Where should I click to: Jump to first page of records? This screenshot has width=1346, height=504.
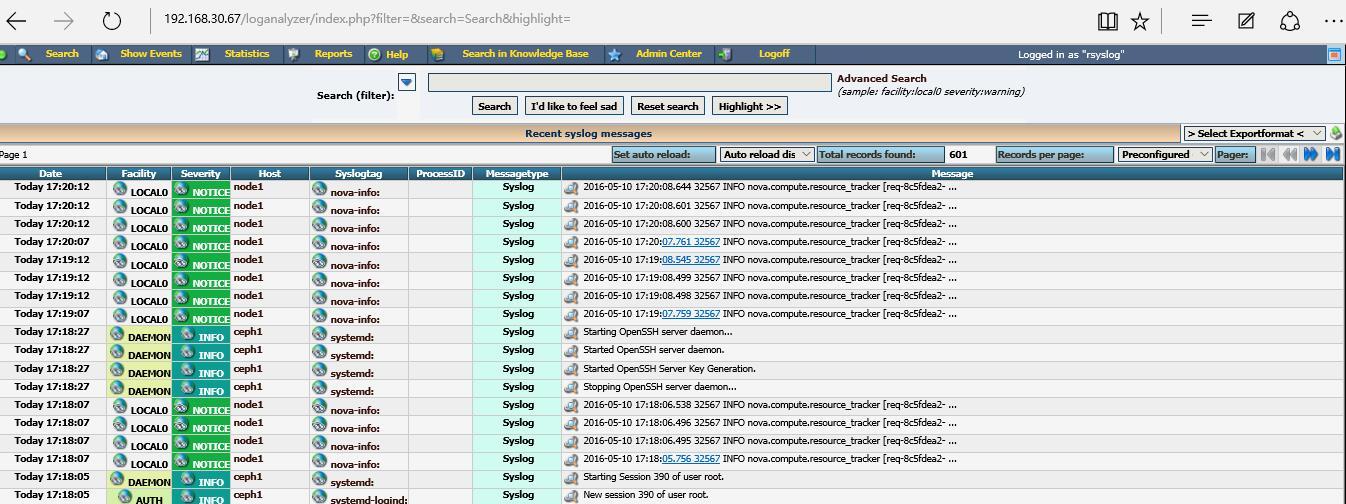(x=1267, y=154)
